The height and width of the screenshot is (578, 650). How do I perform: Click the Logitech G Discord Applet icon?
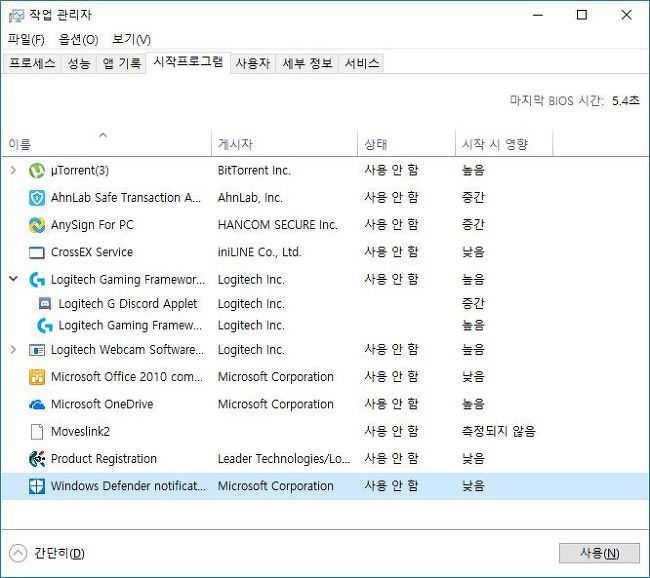[44, 304]
